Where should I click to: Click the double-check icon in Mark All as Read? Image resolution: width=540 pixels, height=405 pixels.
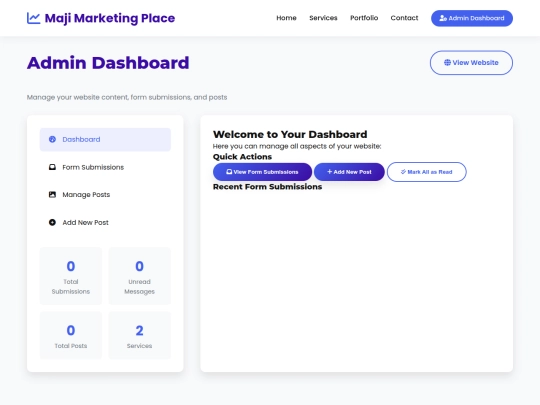pos(403,172)
